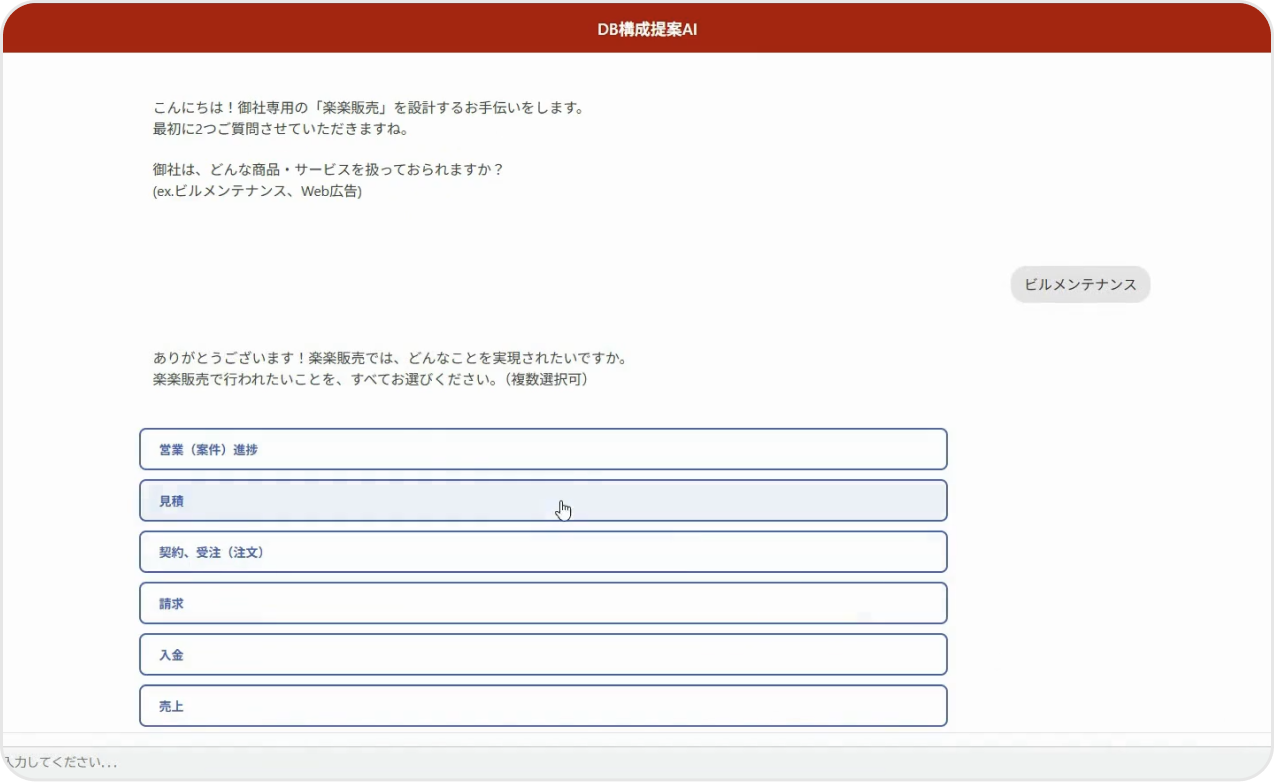
Task: Choose 契約、受注（注文） option
Action: point(543,552)
